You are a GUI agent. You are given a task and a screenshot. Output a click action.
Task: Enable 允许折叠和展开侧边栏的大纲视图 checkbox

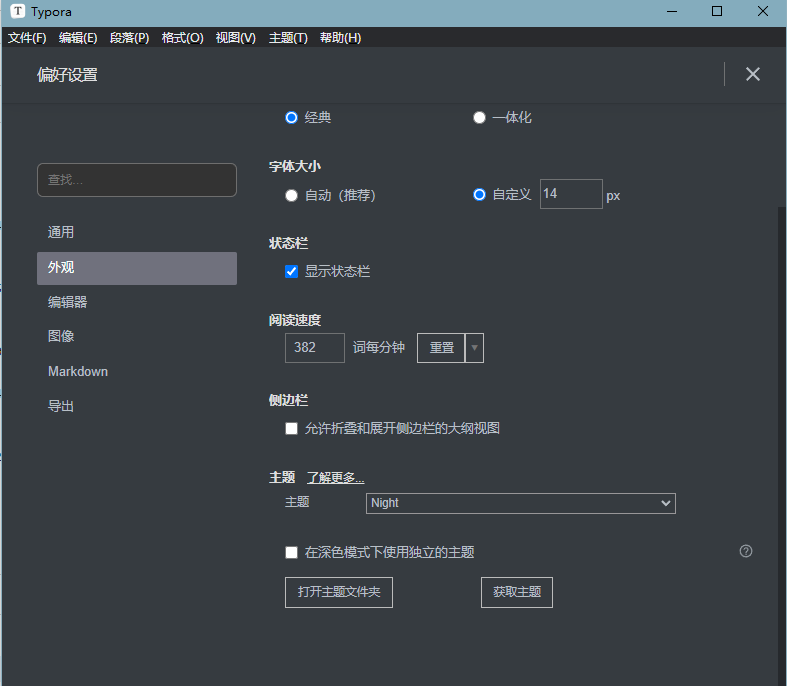[291, 429]
